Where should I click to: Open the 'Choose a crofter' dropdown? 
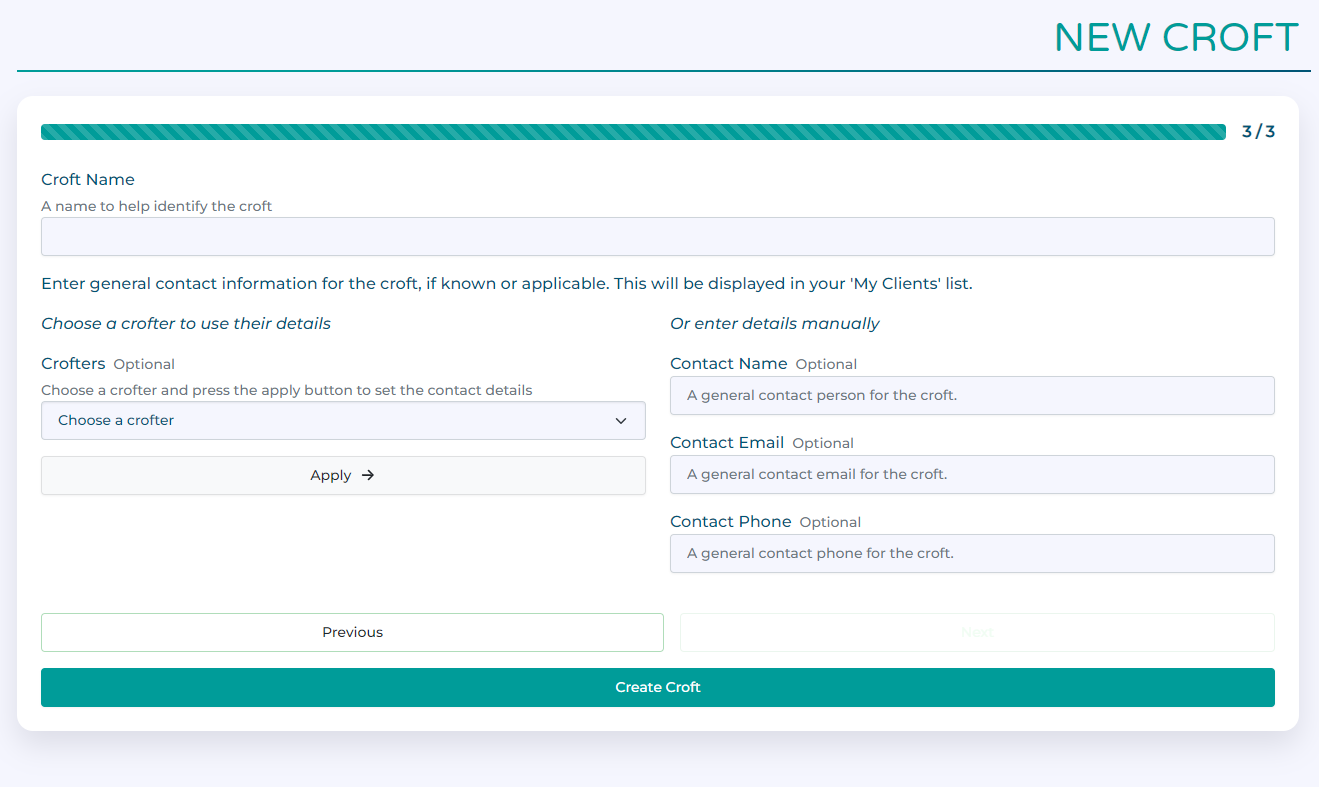point(342,421)
